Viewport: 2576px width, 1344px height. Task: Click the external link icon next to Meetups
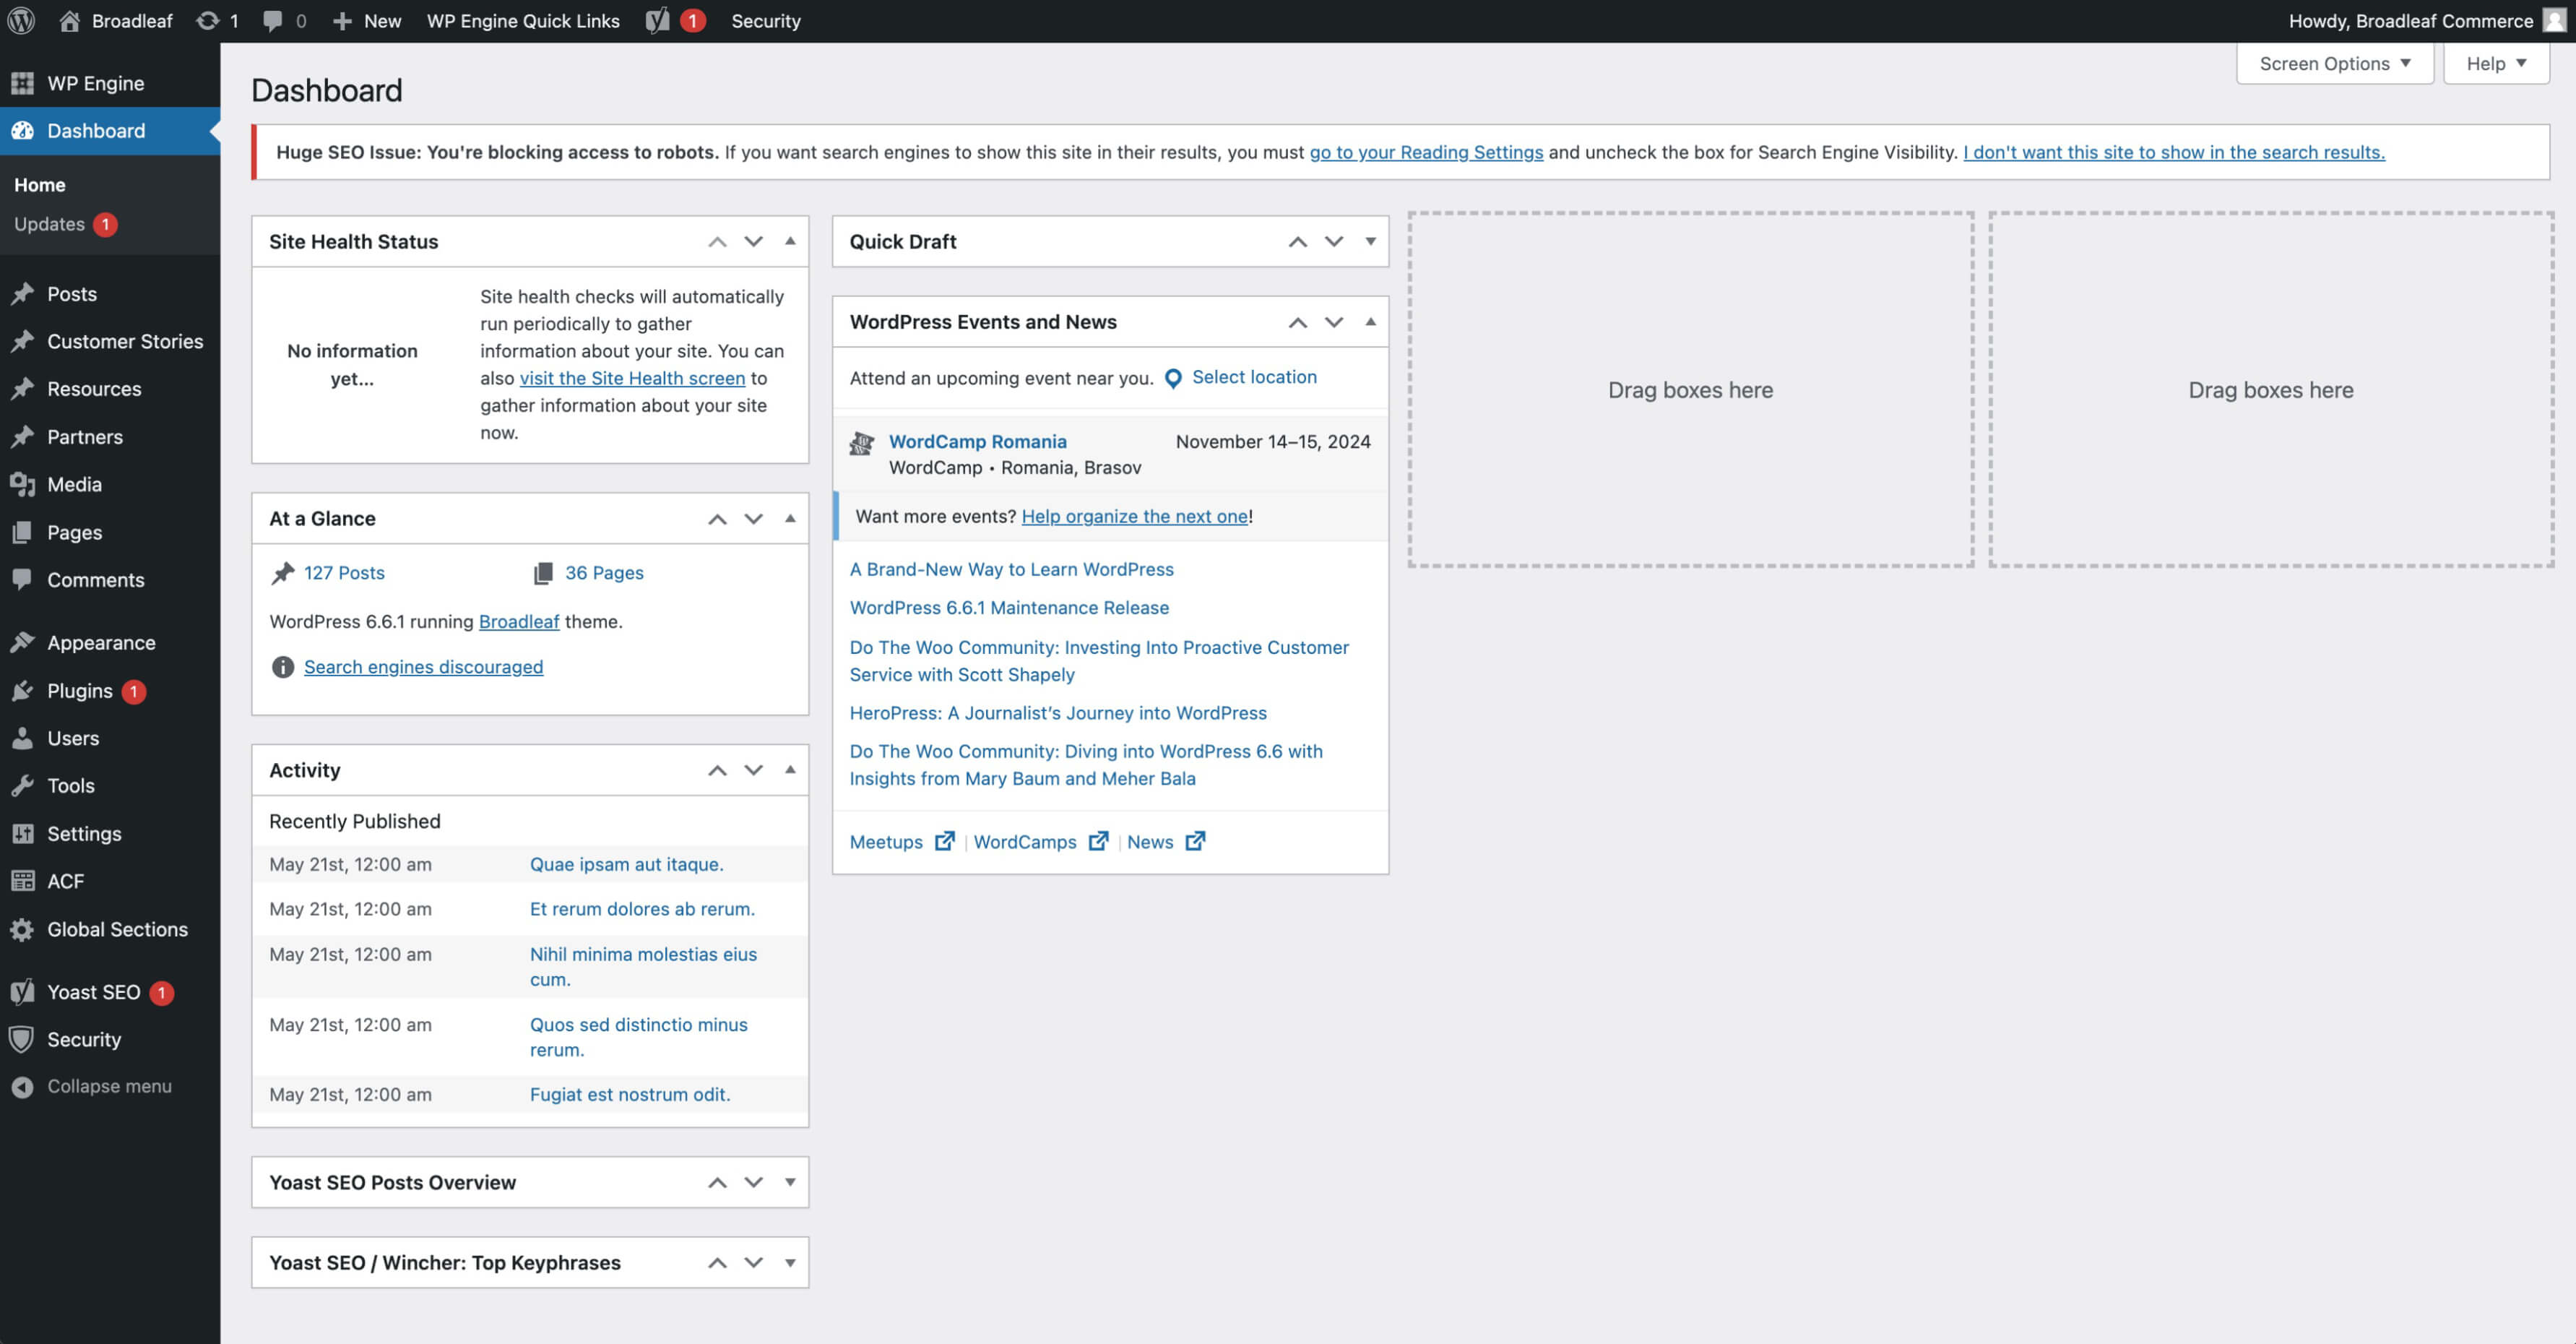coord(944,841)
